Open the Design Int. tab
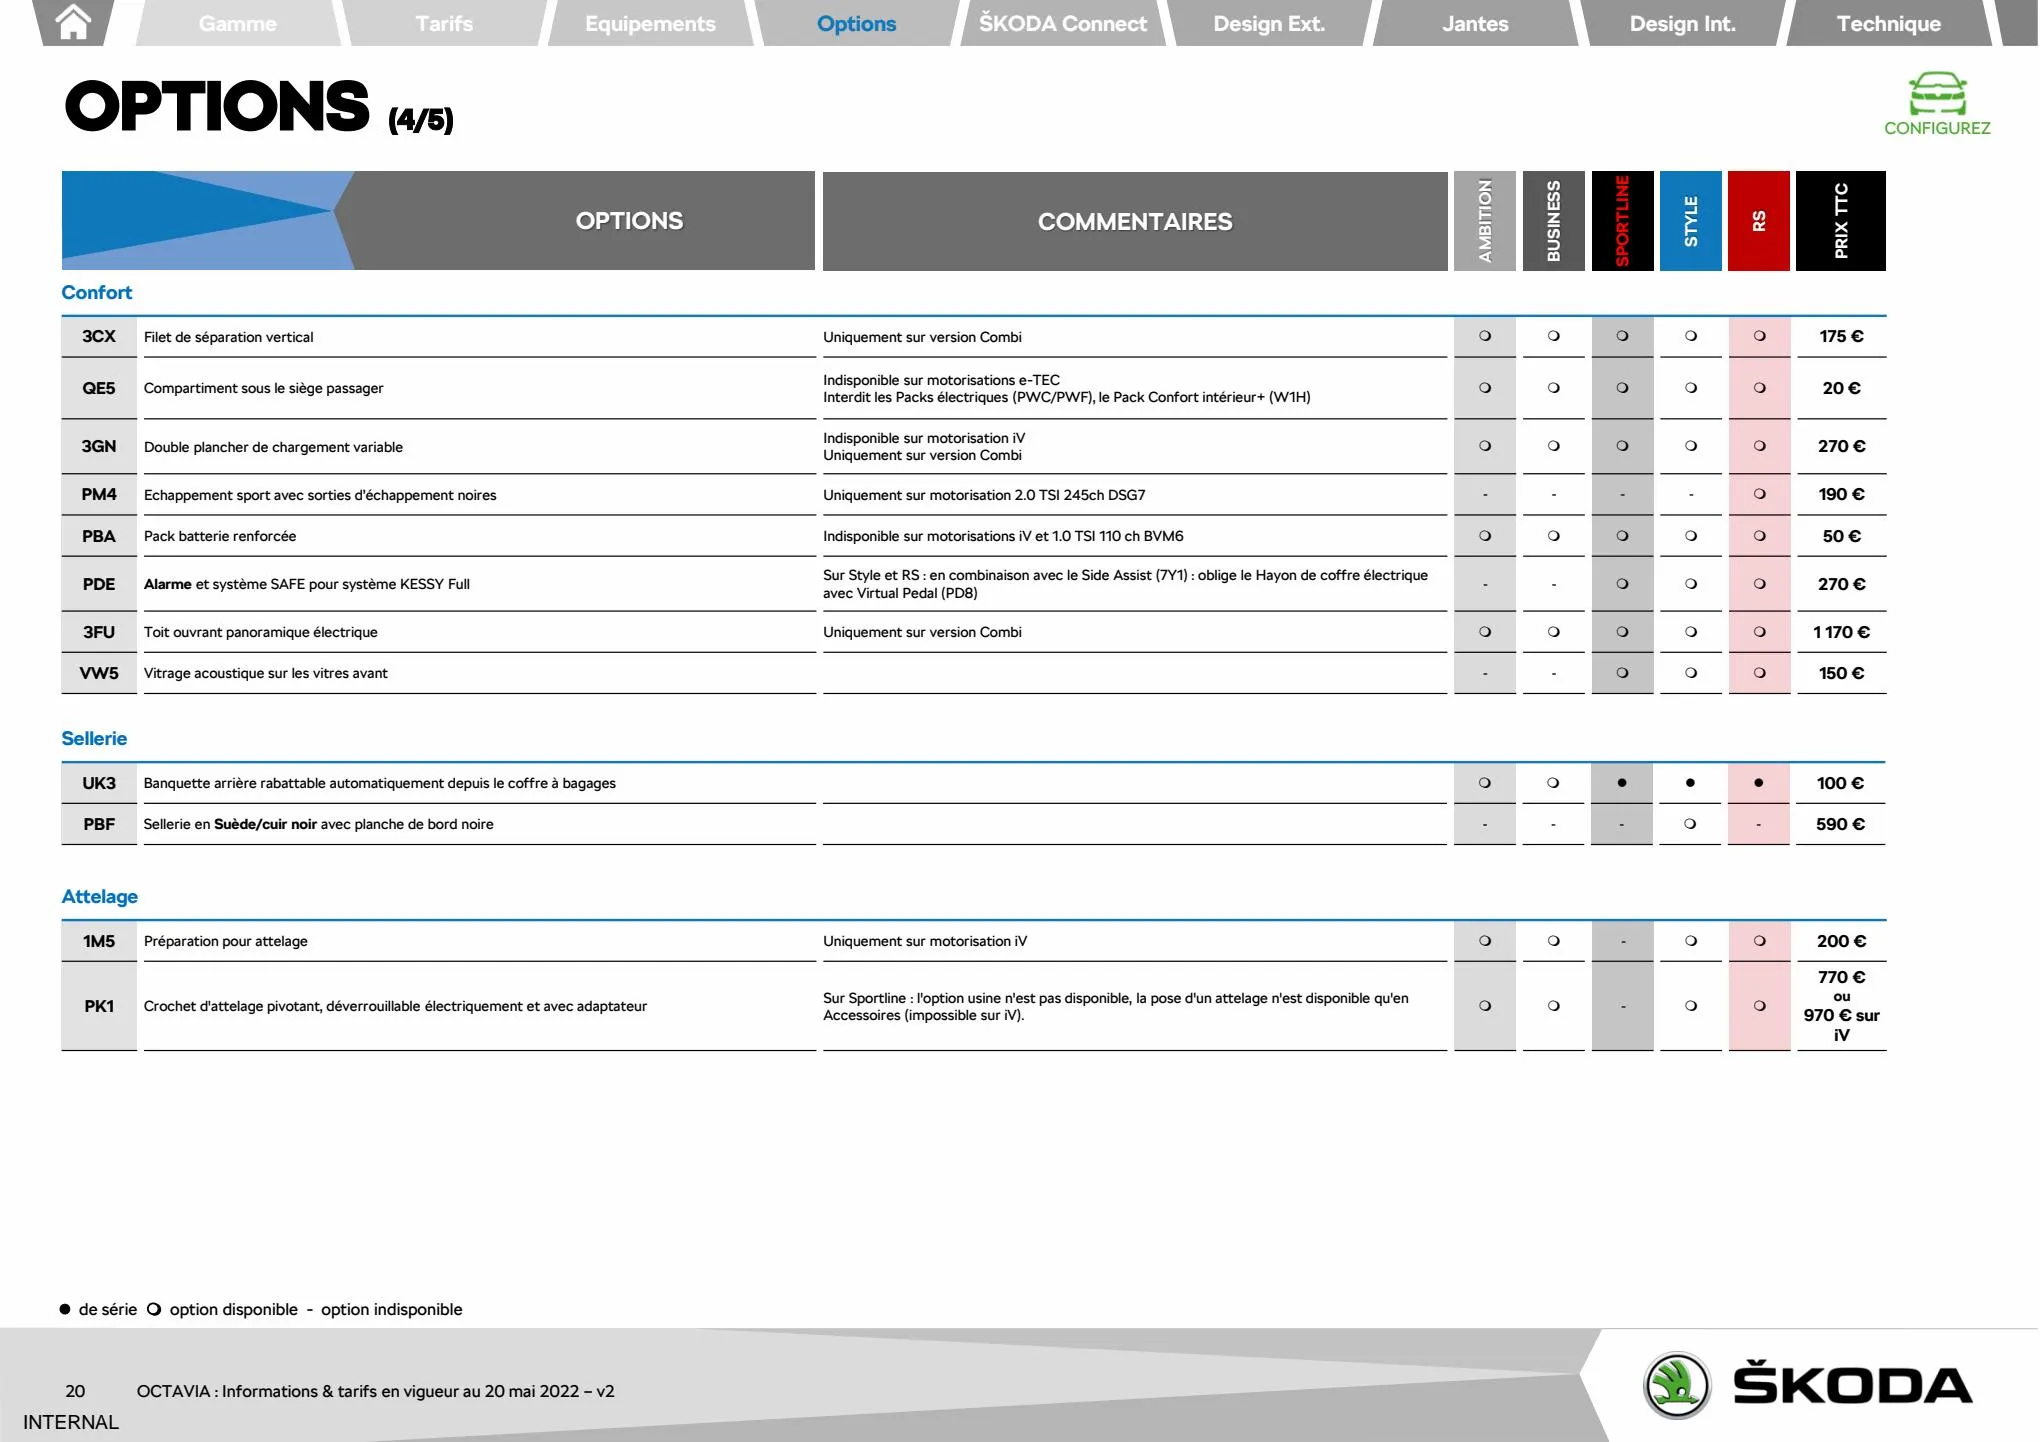Viewport: 2040px width, 1442px height. (1683, 23)
